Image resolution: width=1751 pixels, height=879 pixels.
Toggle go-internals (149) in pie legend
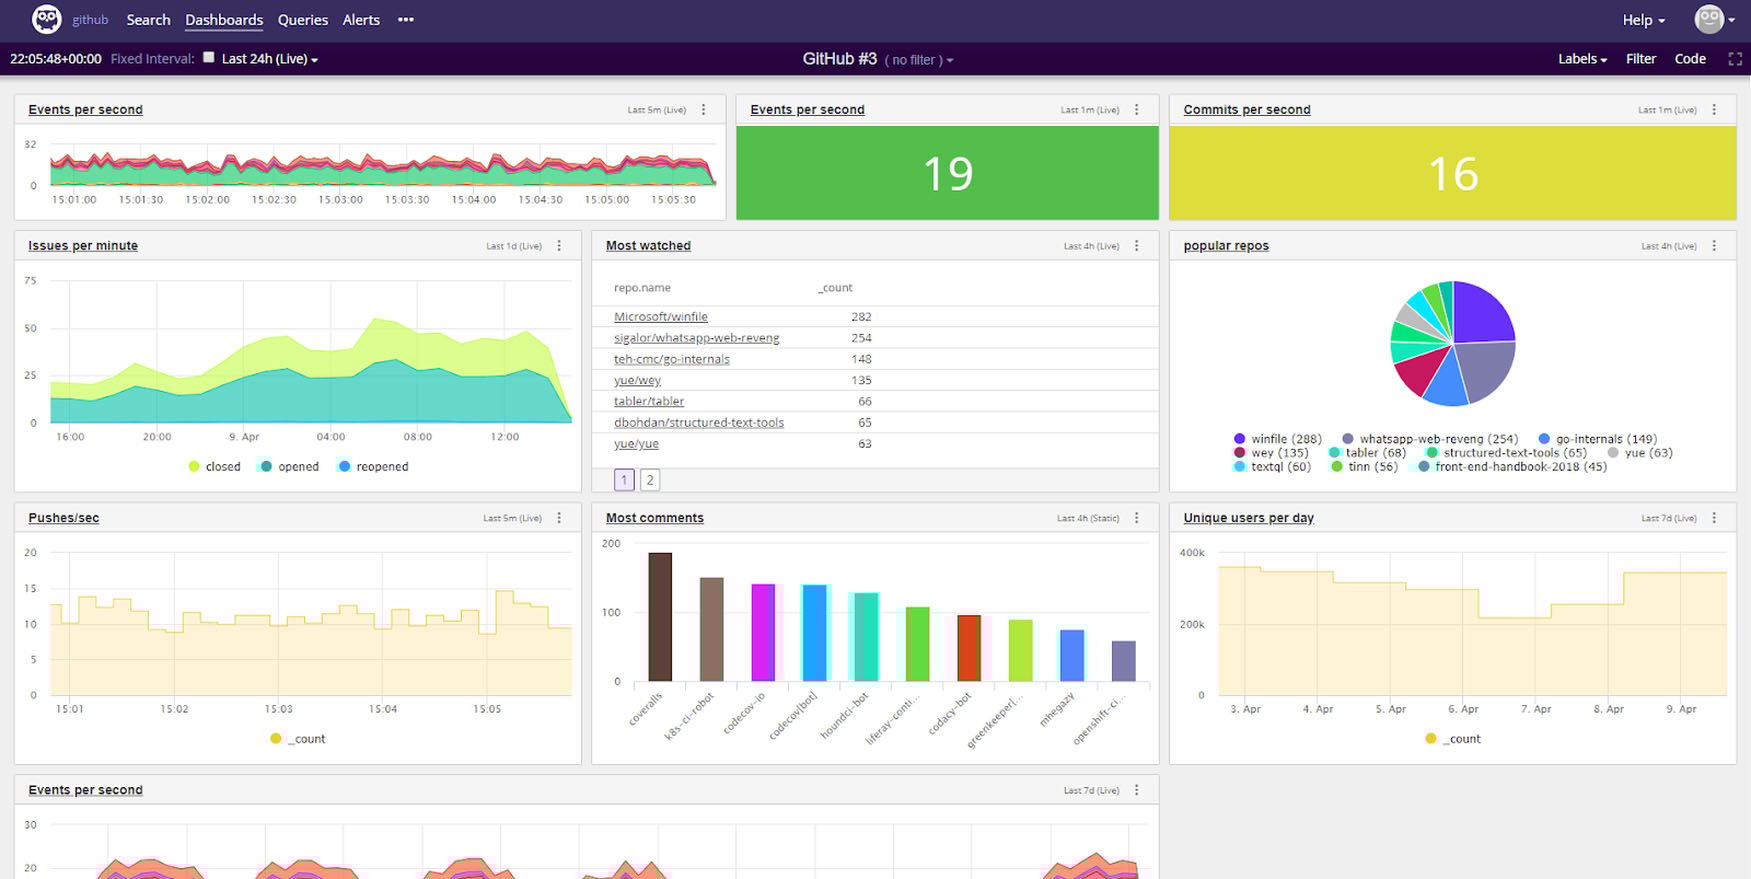point(1598,439)
